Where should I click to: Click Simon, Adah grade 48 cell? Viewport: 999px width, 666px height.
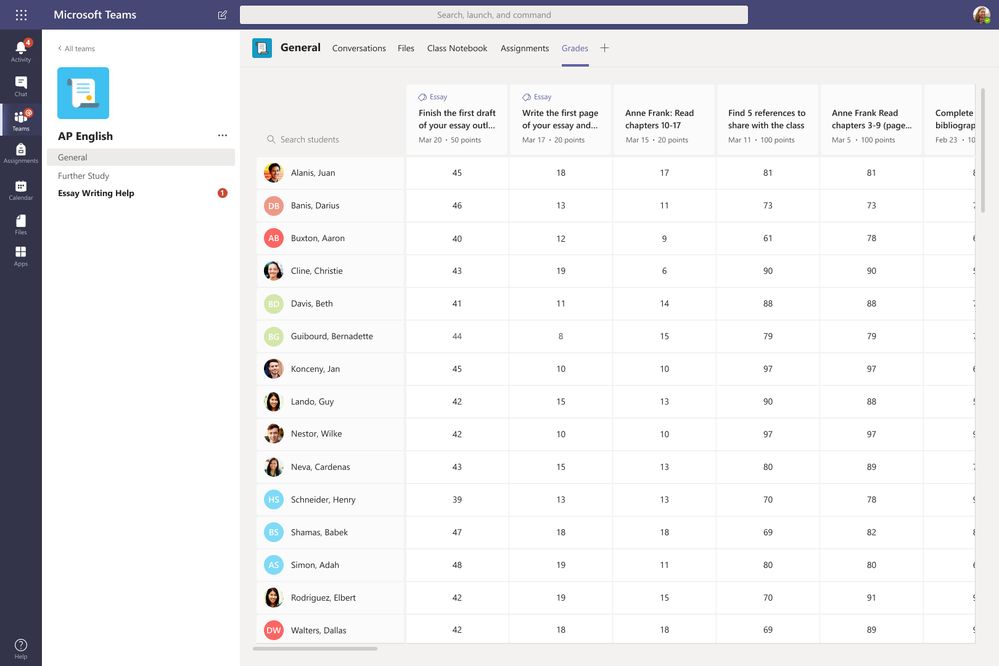[x=457, y=565]
